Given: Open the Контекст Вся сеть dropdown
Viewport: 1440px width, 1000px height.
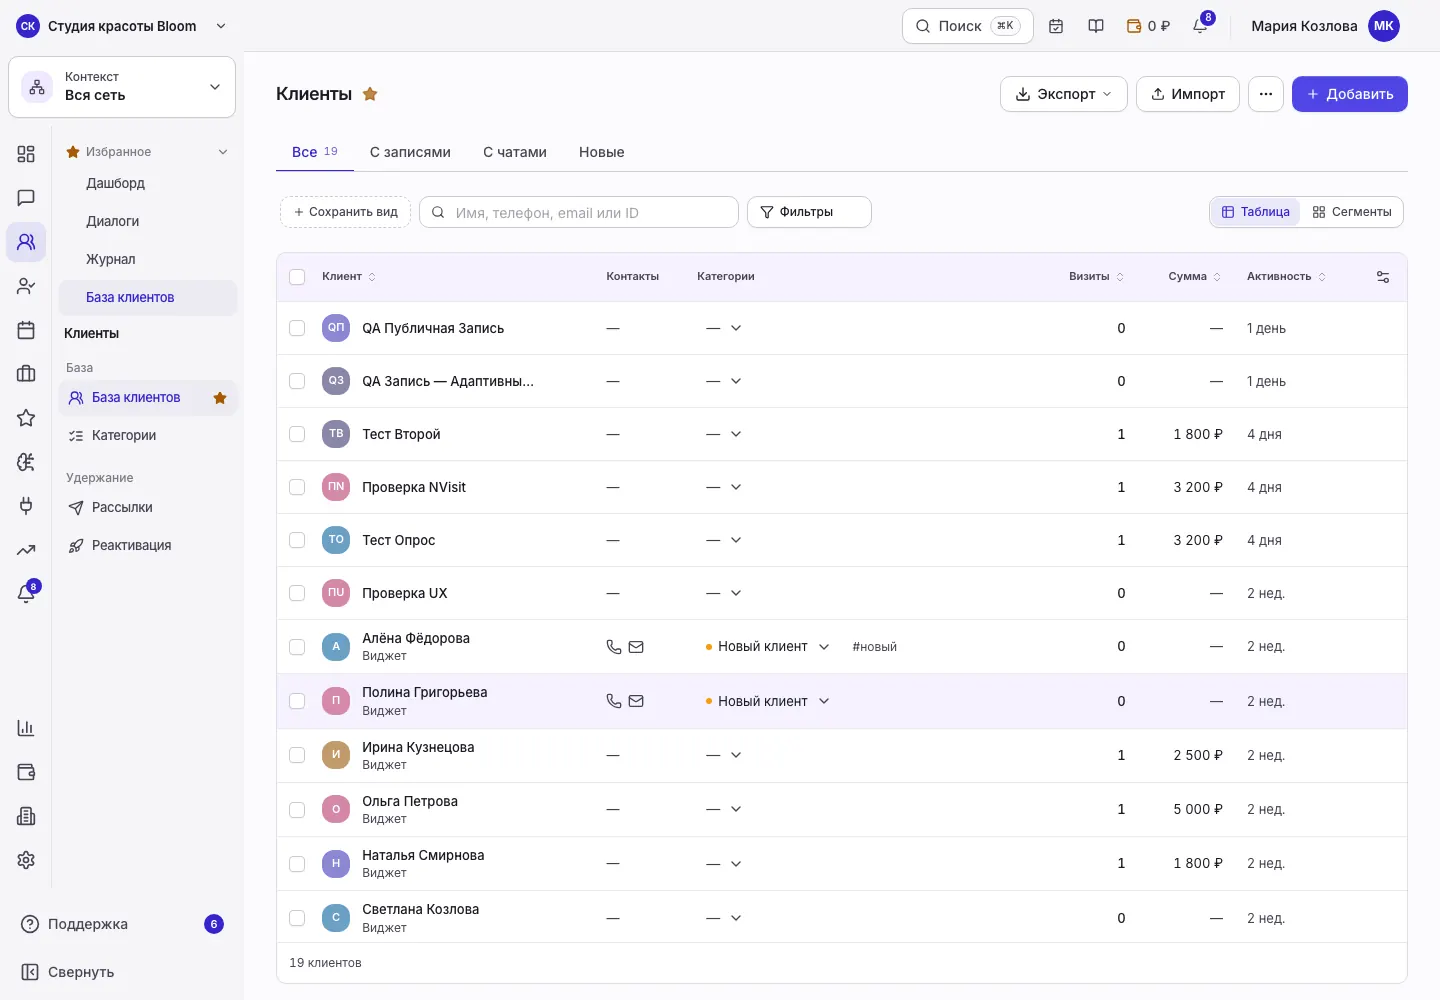Looking at the screenshot, I should (x=122, y=87).
